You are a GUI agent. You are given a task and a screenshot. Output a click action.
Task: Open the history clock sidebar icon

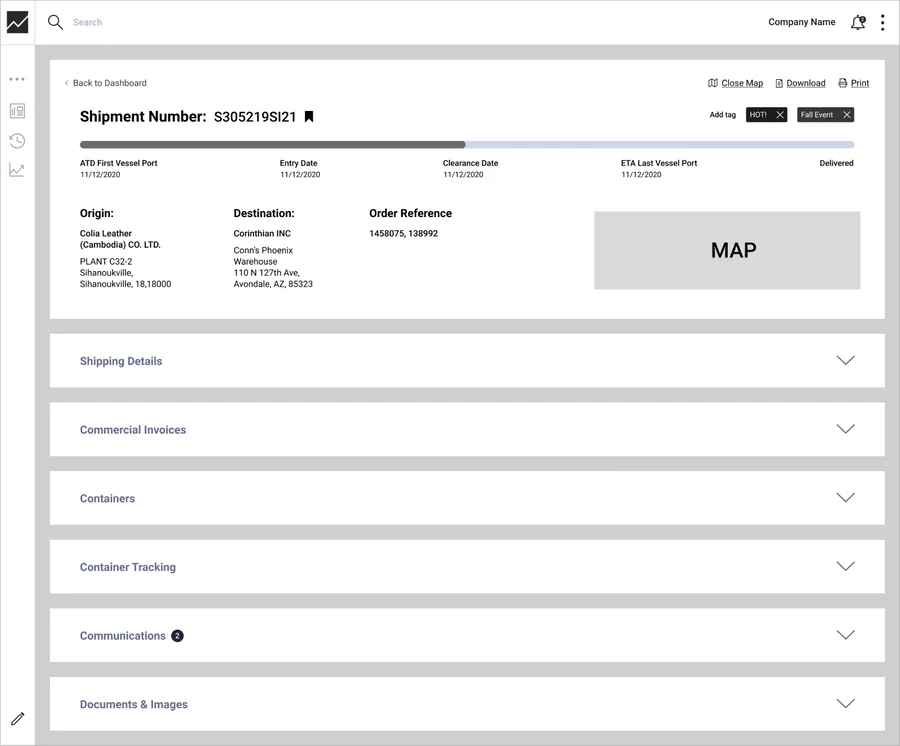(17, 141)
